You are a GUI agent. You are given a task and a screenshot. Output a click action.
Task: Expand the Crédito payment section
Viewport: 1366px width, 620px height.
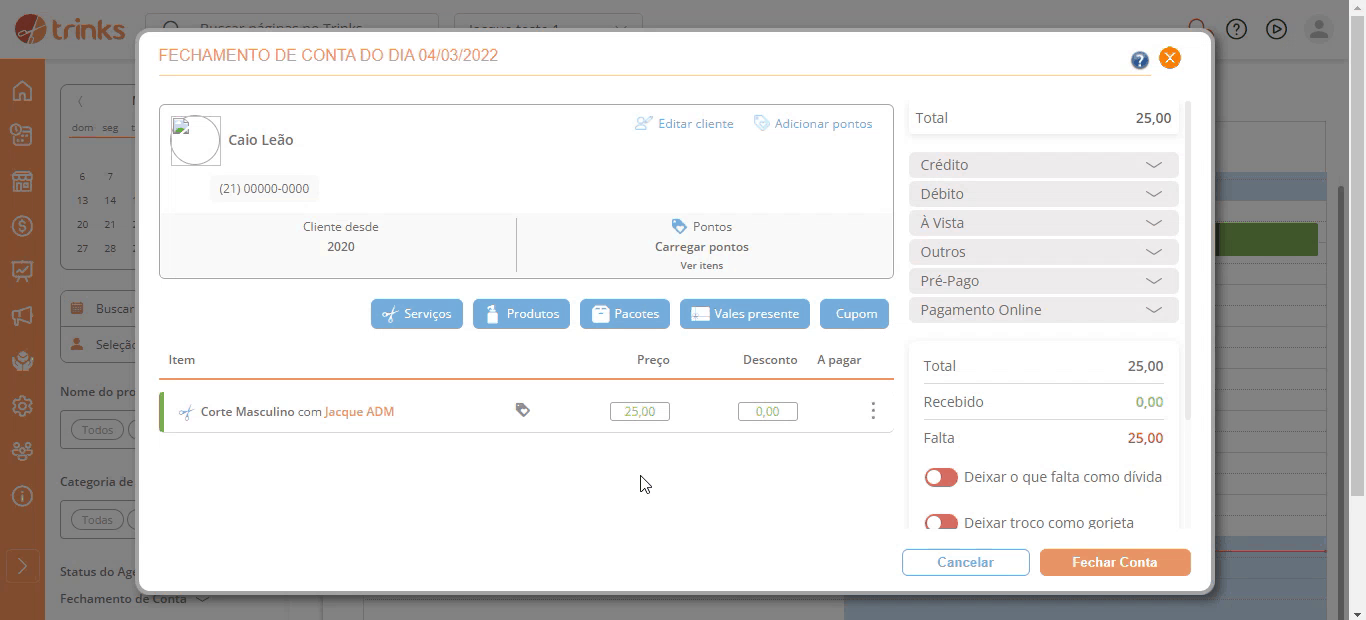click(x=1044, y=165)
